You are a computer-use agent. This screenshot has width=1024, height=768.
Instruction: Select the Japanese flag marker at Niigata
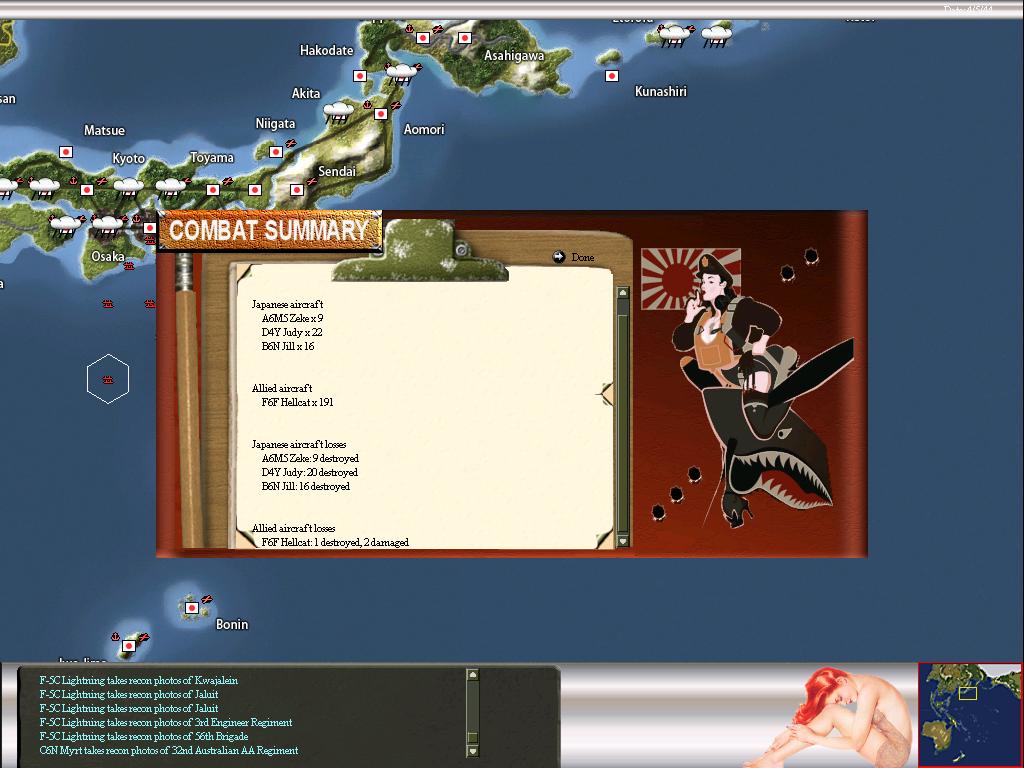pyautogui.click(x=276, y=152)
